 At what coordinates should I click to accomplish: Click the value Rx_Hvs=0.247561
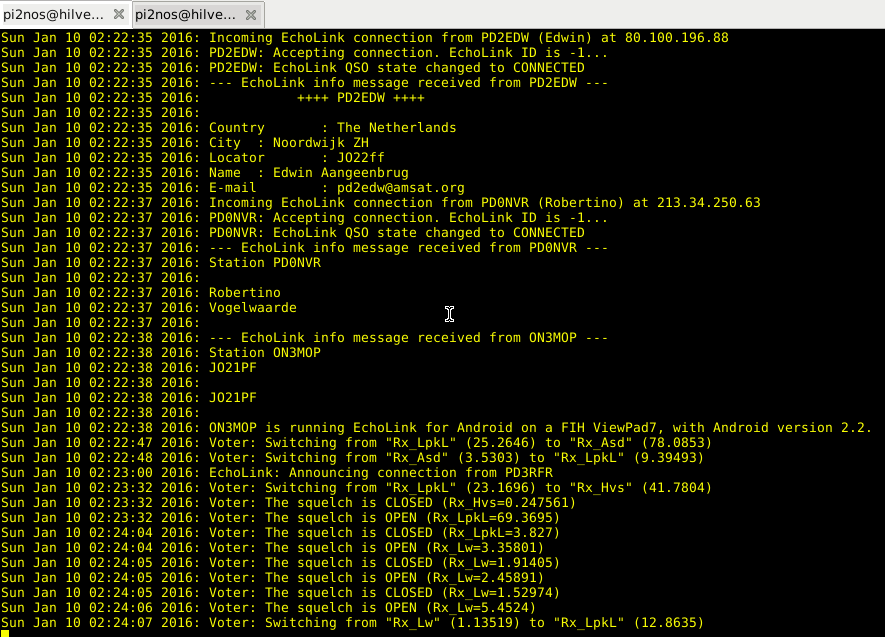click(509, 503)
